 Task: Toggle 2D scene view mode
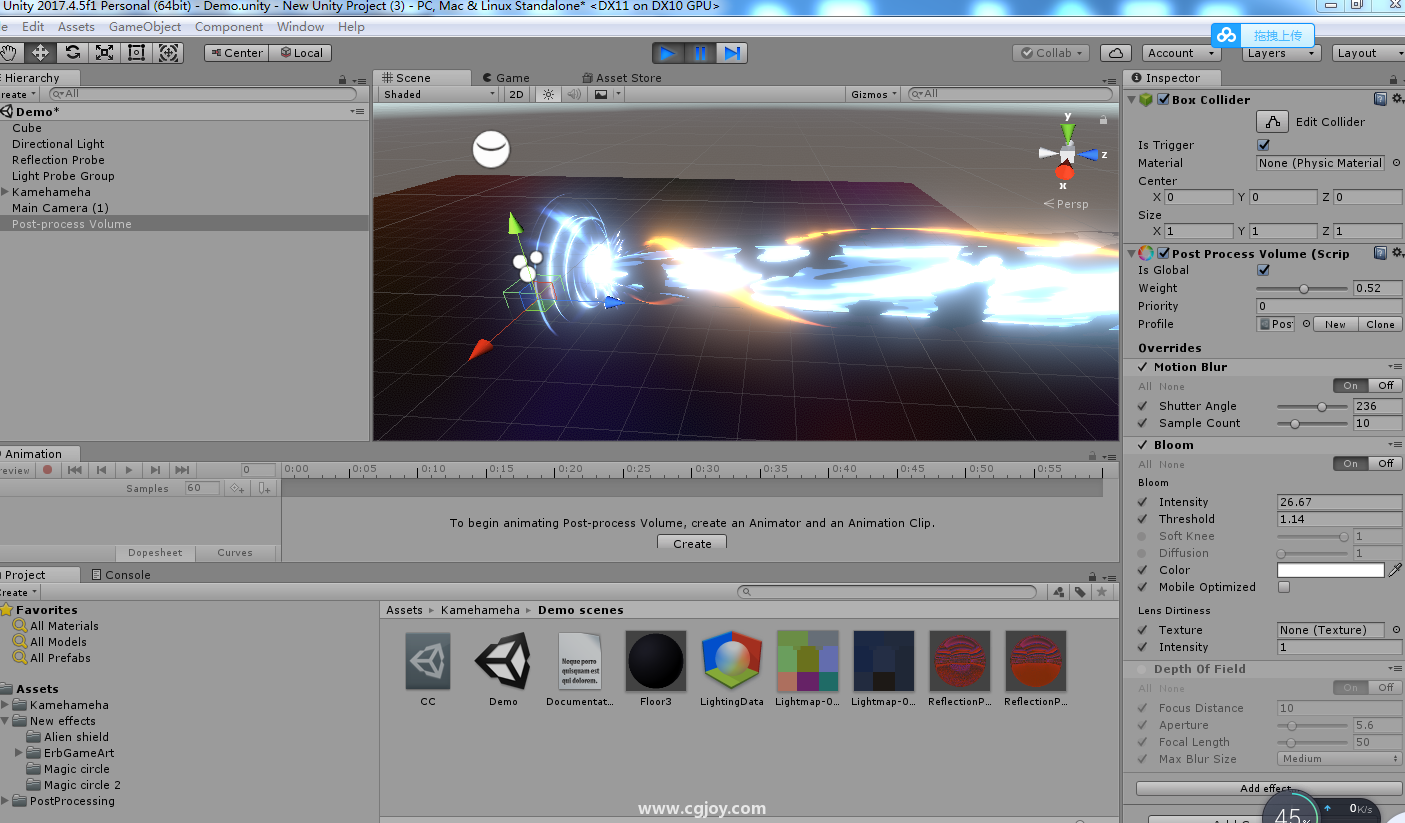pyautogui.click(x=516, y=94)
